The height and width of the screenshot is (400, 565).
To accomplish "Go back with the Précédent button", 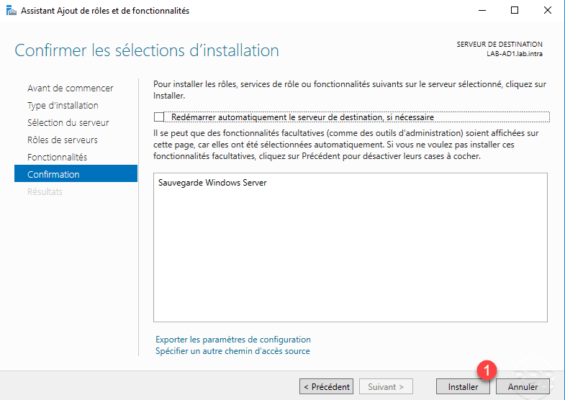I will click(326, 387).
